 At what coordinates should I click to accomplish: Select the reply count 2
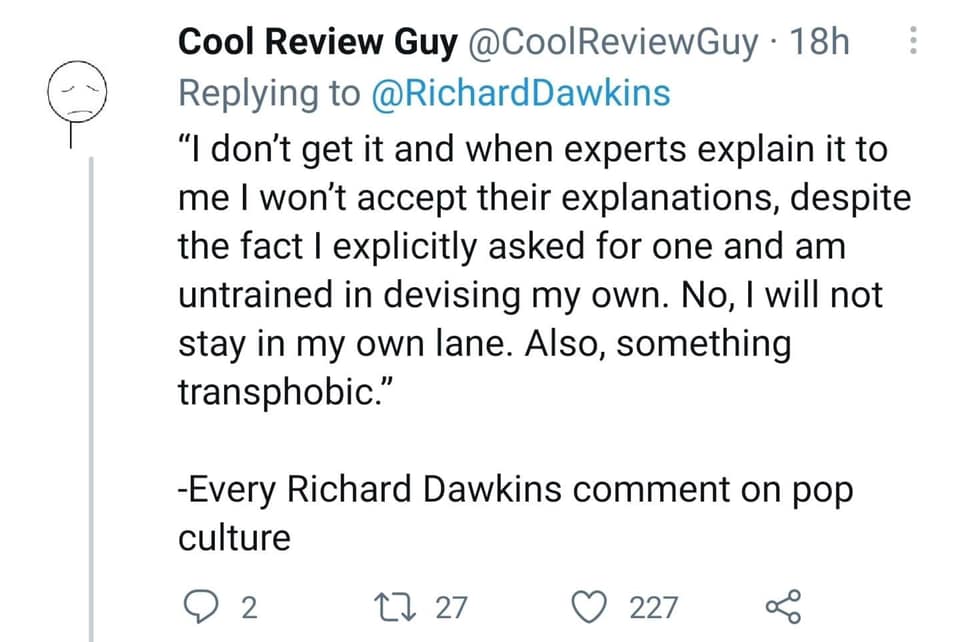coord(249,608)
